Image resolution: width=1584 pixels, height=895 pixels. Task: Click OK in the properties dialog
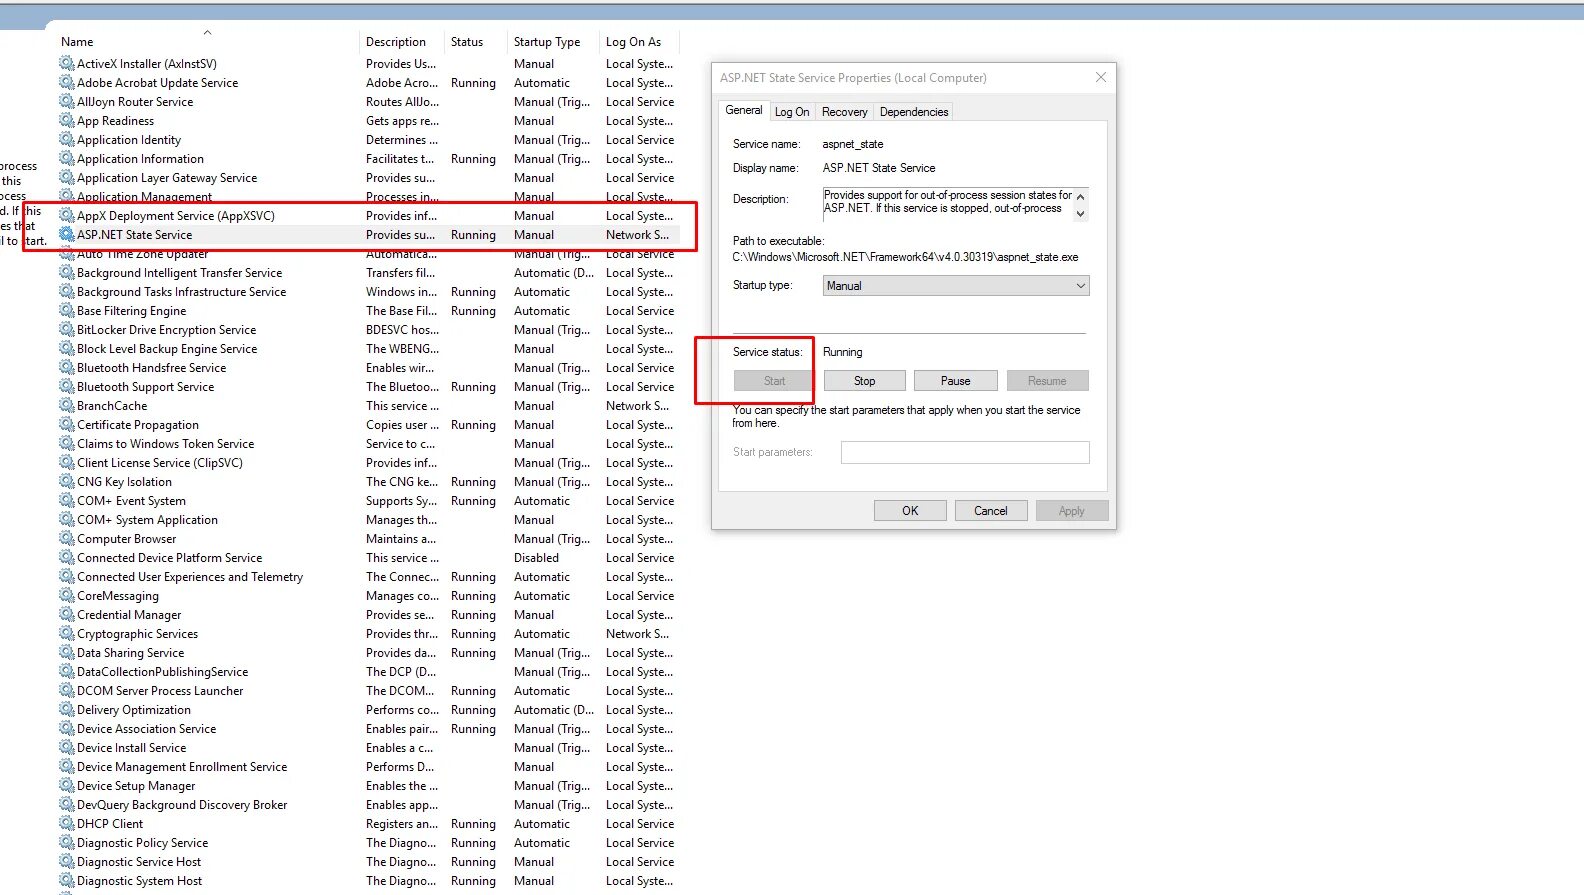pos(910,511)
